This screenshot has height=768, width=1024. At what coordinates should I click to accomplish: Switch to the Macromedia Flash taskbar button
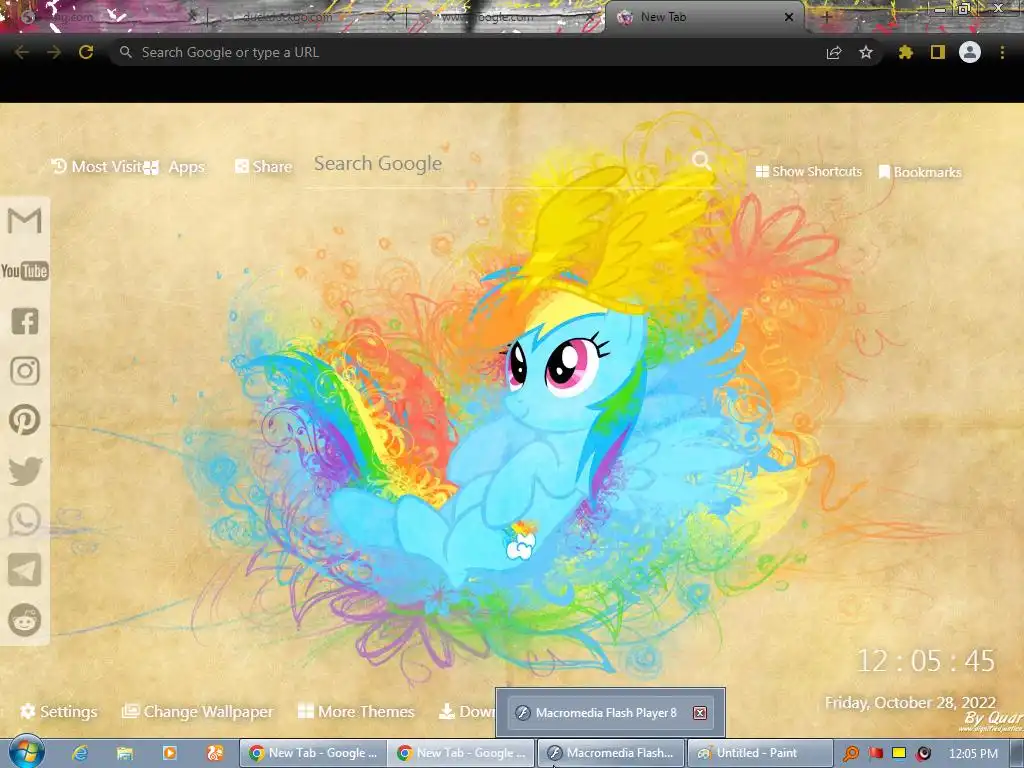[611, 753]
